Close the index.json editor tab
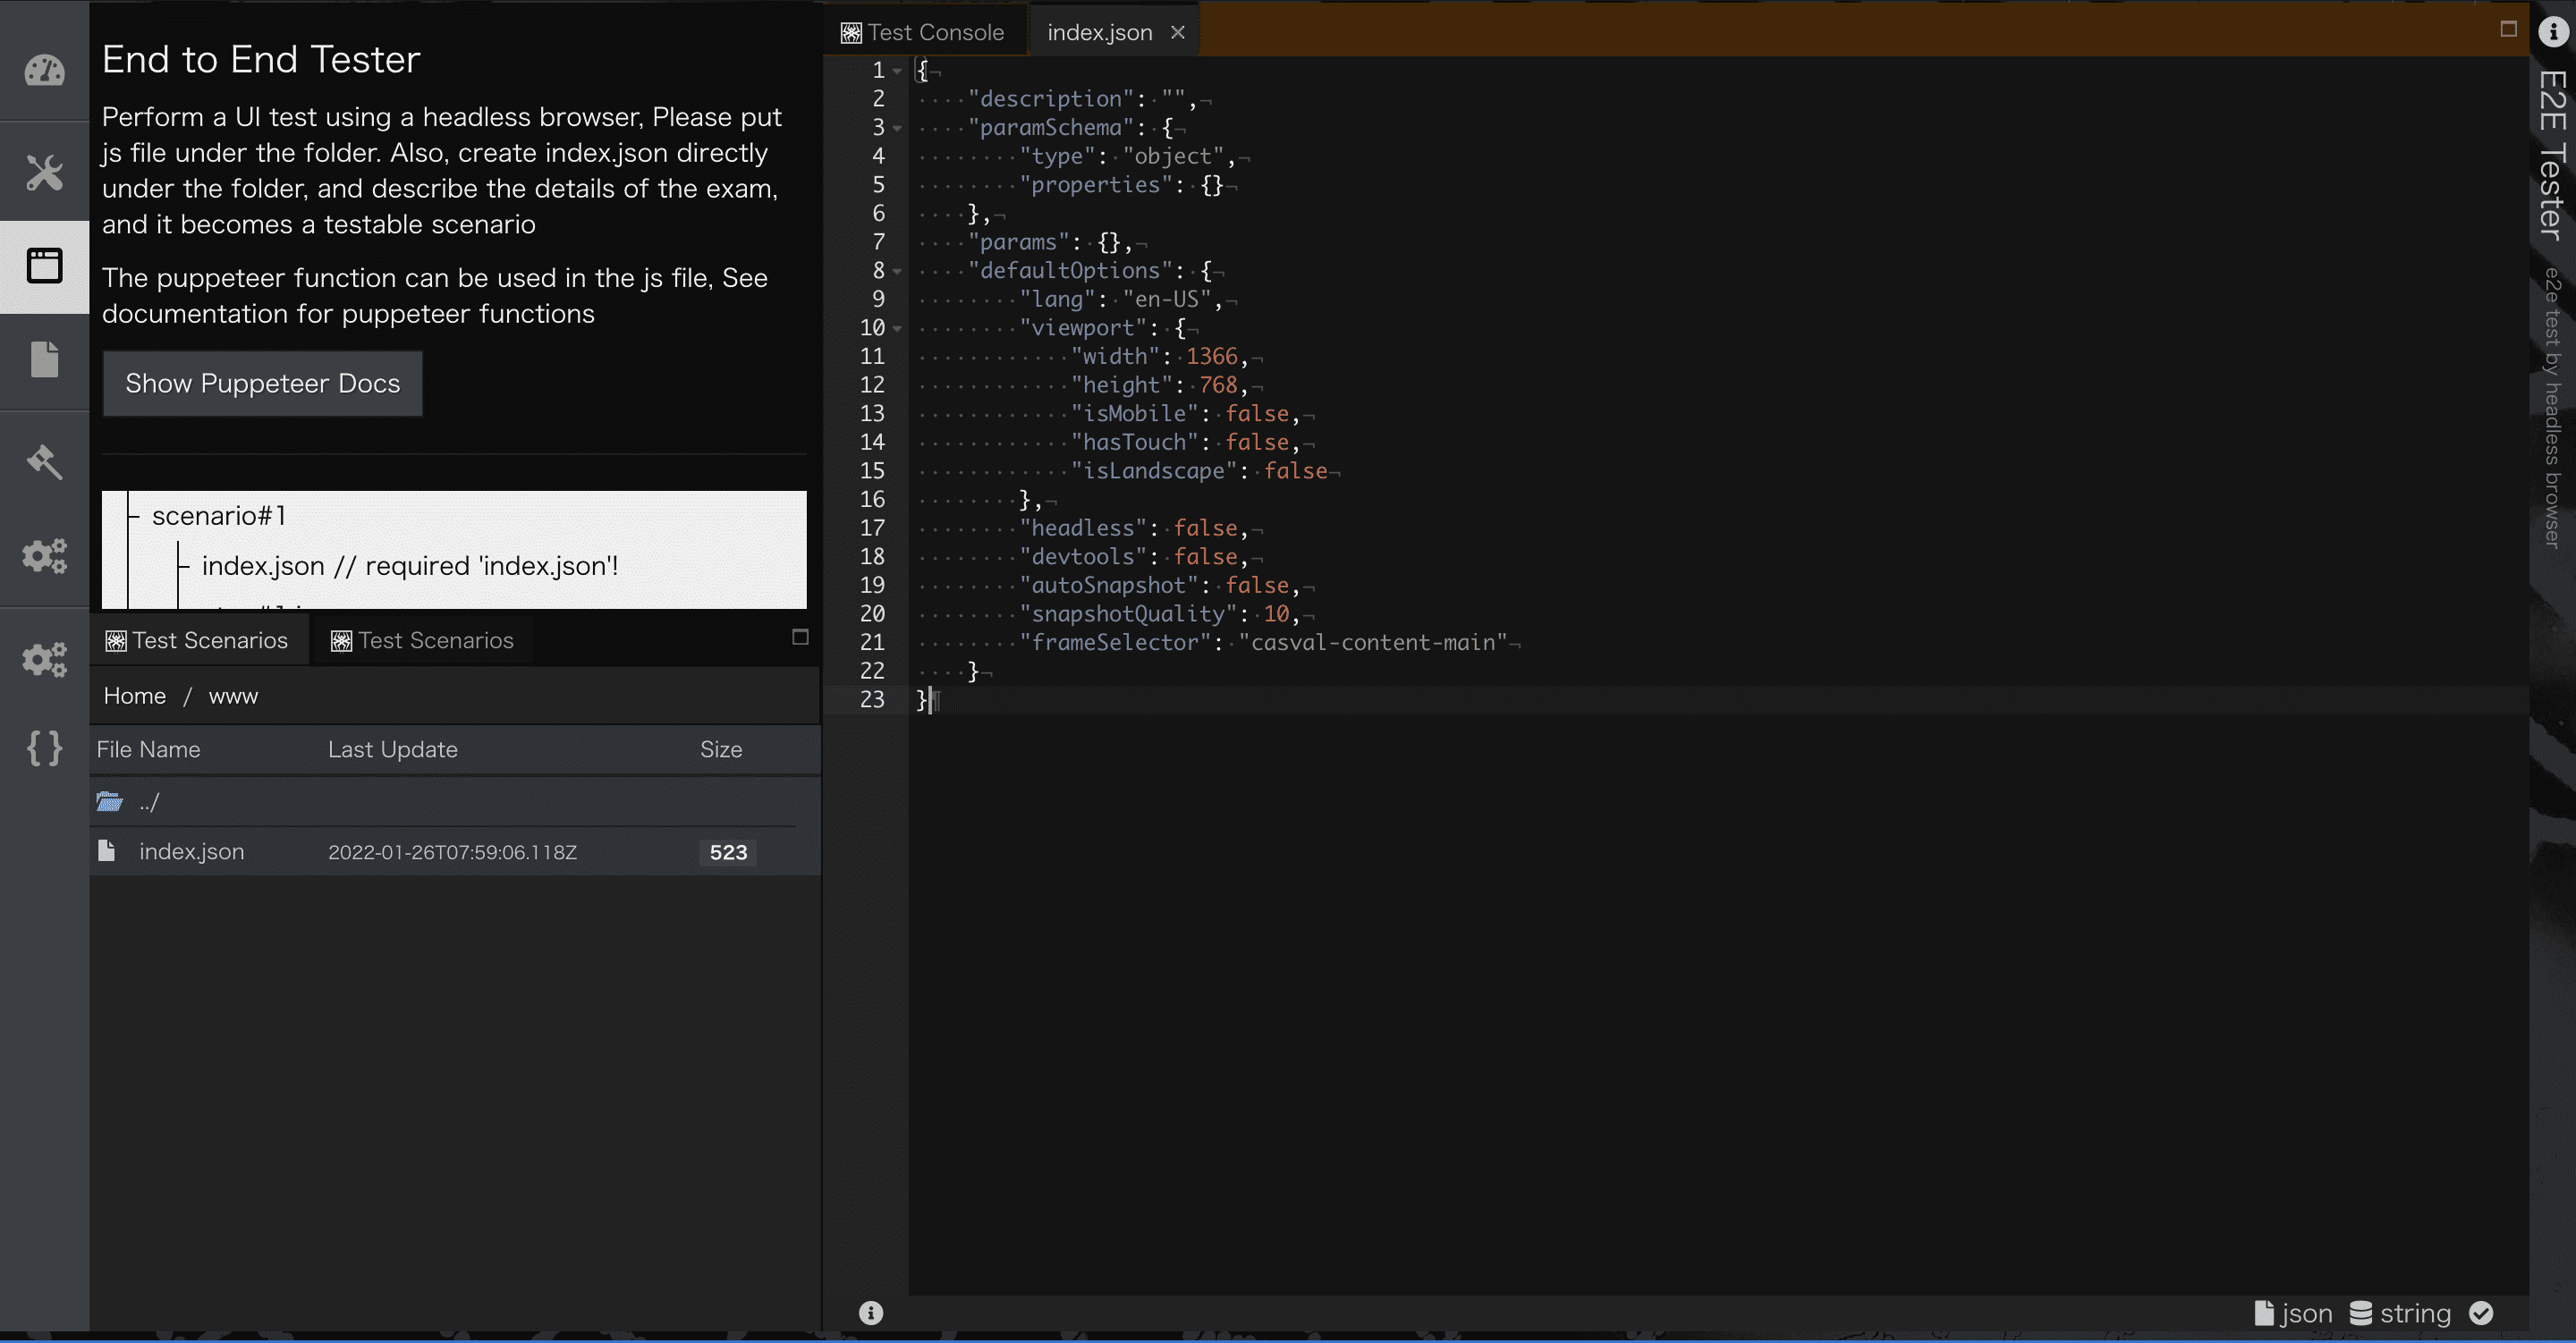 coord(1178,32)
